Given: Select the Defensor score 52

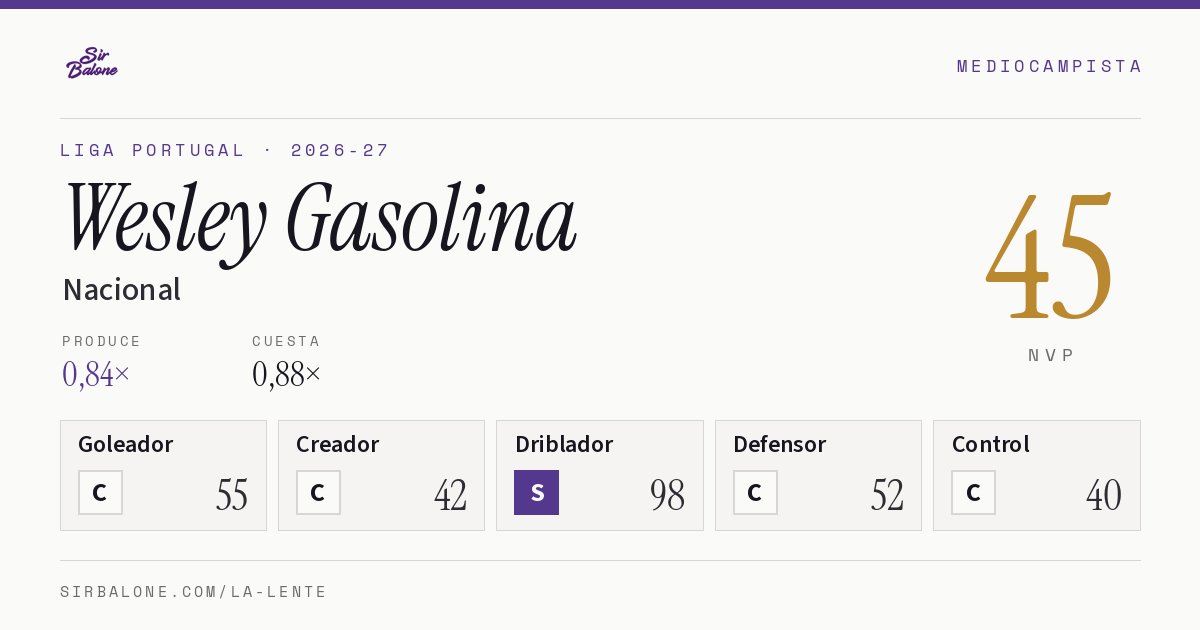Looking at the screenshot, I should (x=887, y=495).
